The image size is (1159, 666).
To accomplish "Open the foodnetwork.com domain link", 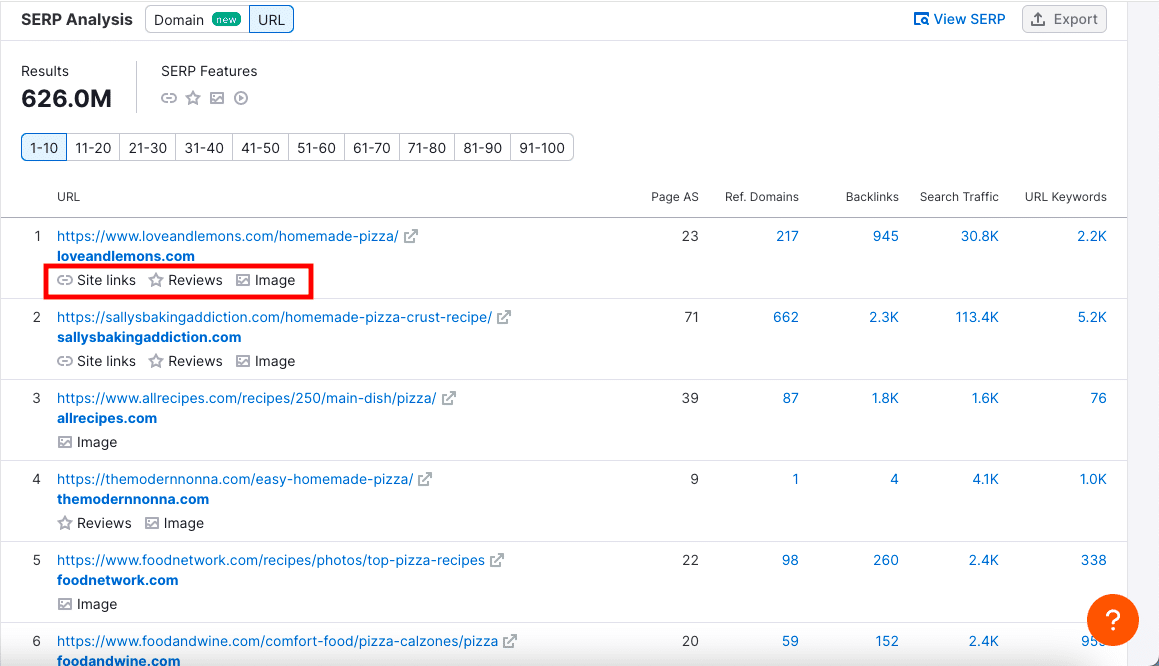I will coord(118,580).
